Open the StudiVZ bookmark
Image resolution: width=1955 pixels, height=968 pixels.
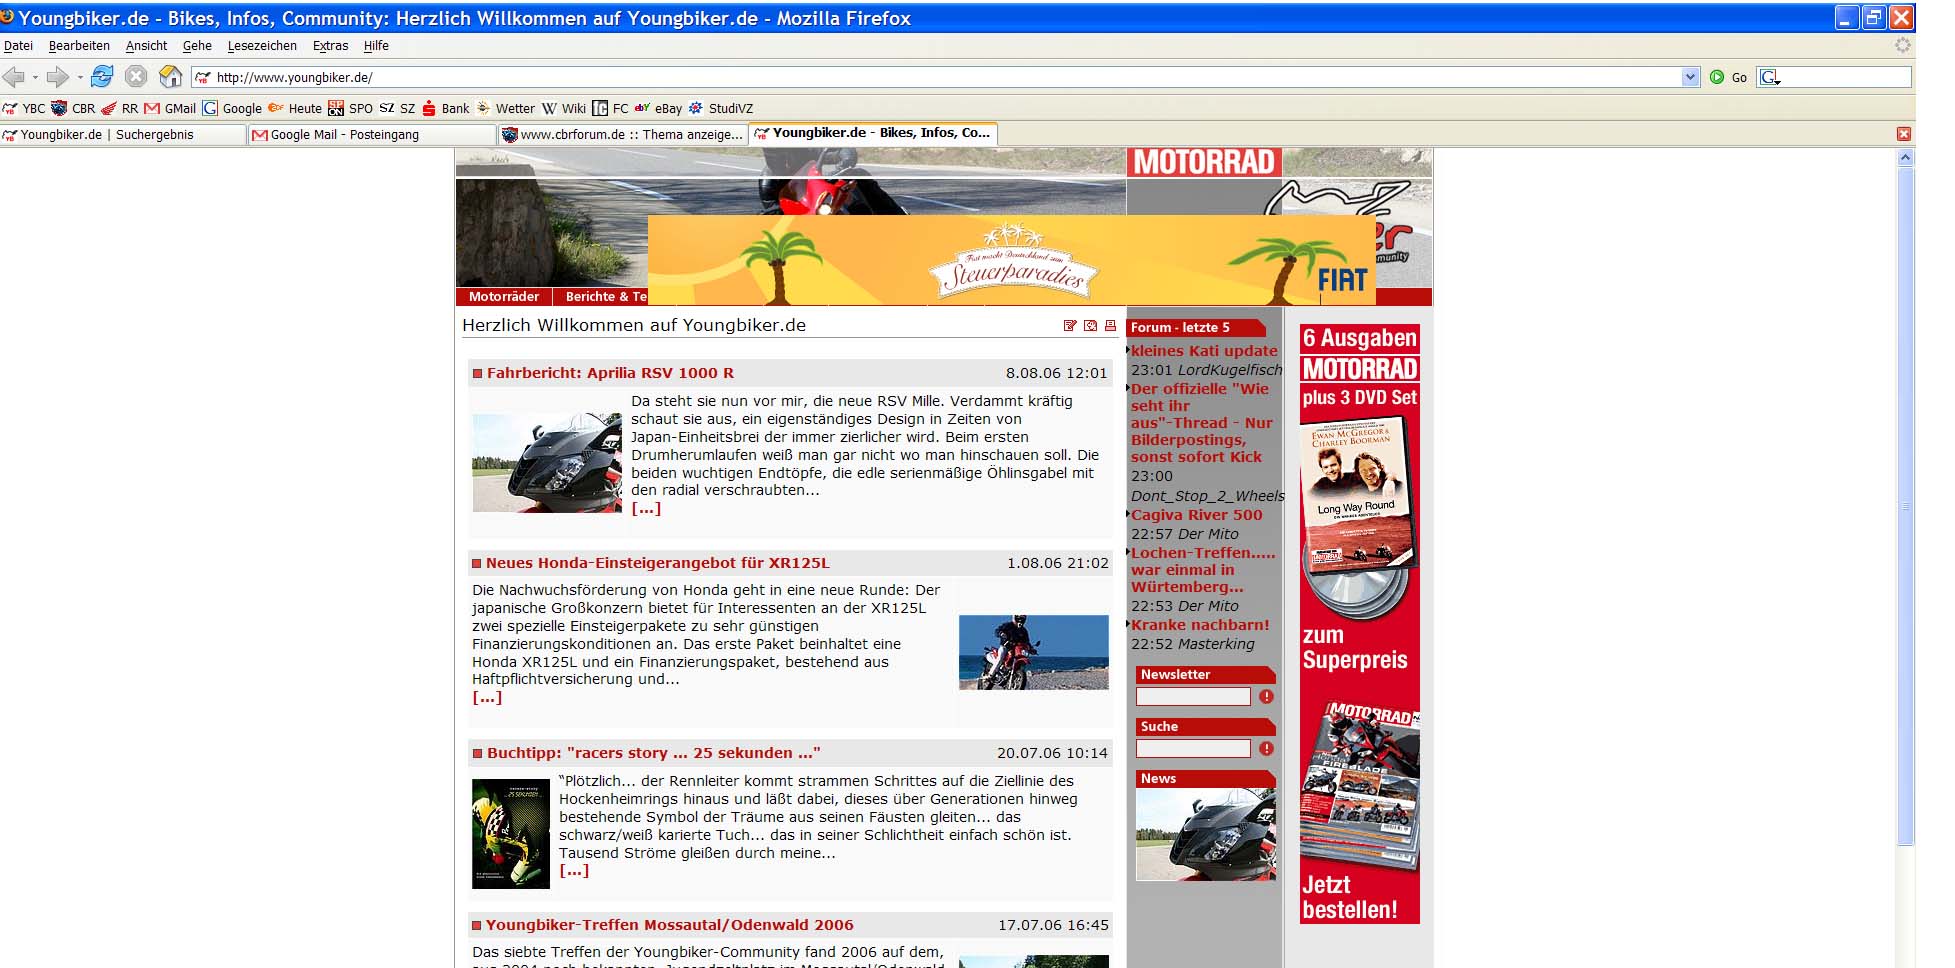click(x=720, y=108)
